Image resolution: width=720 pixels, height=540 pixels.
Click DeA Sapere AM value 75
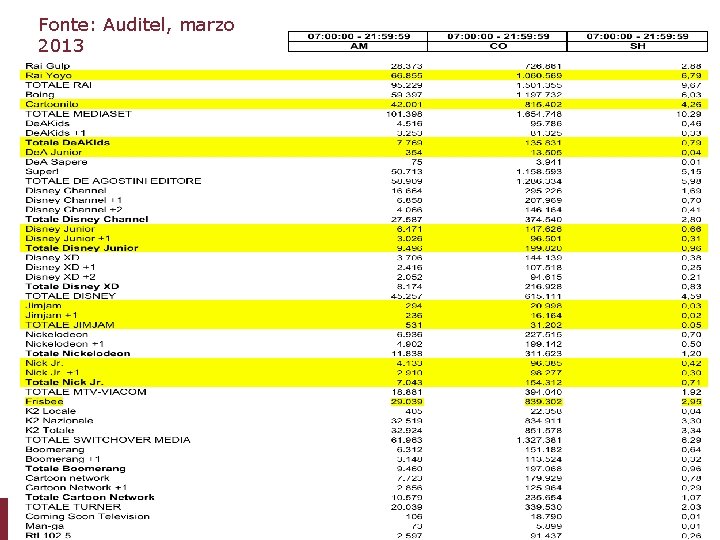click(417, 162)
